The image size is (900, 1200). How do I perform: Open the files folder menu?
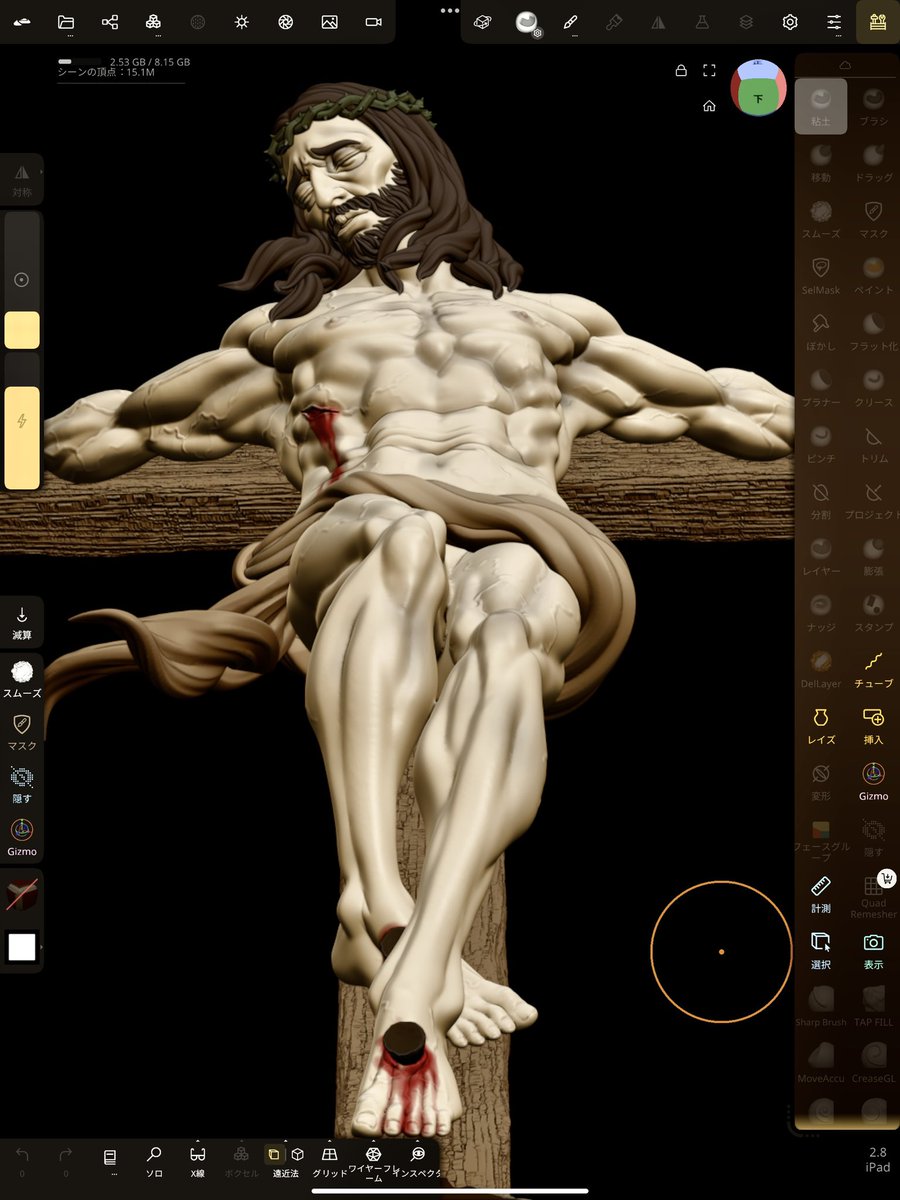coord(66,22)
